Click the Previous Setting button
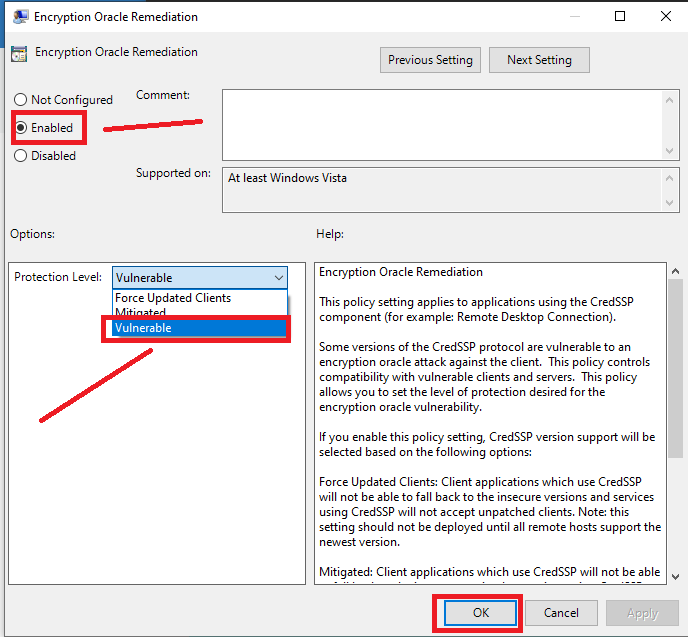This screenshot has height=637, width=688. [x=430, y=60]
